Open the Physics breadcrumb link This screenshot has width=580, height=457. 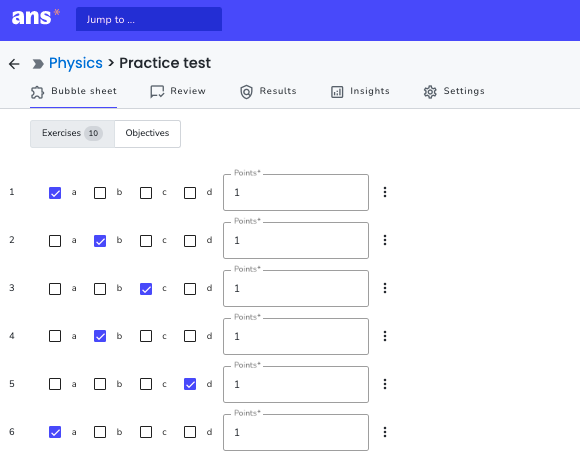[x=76, y=63]
